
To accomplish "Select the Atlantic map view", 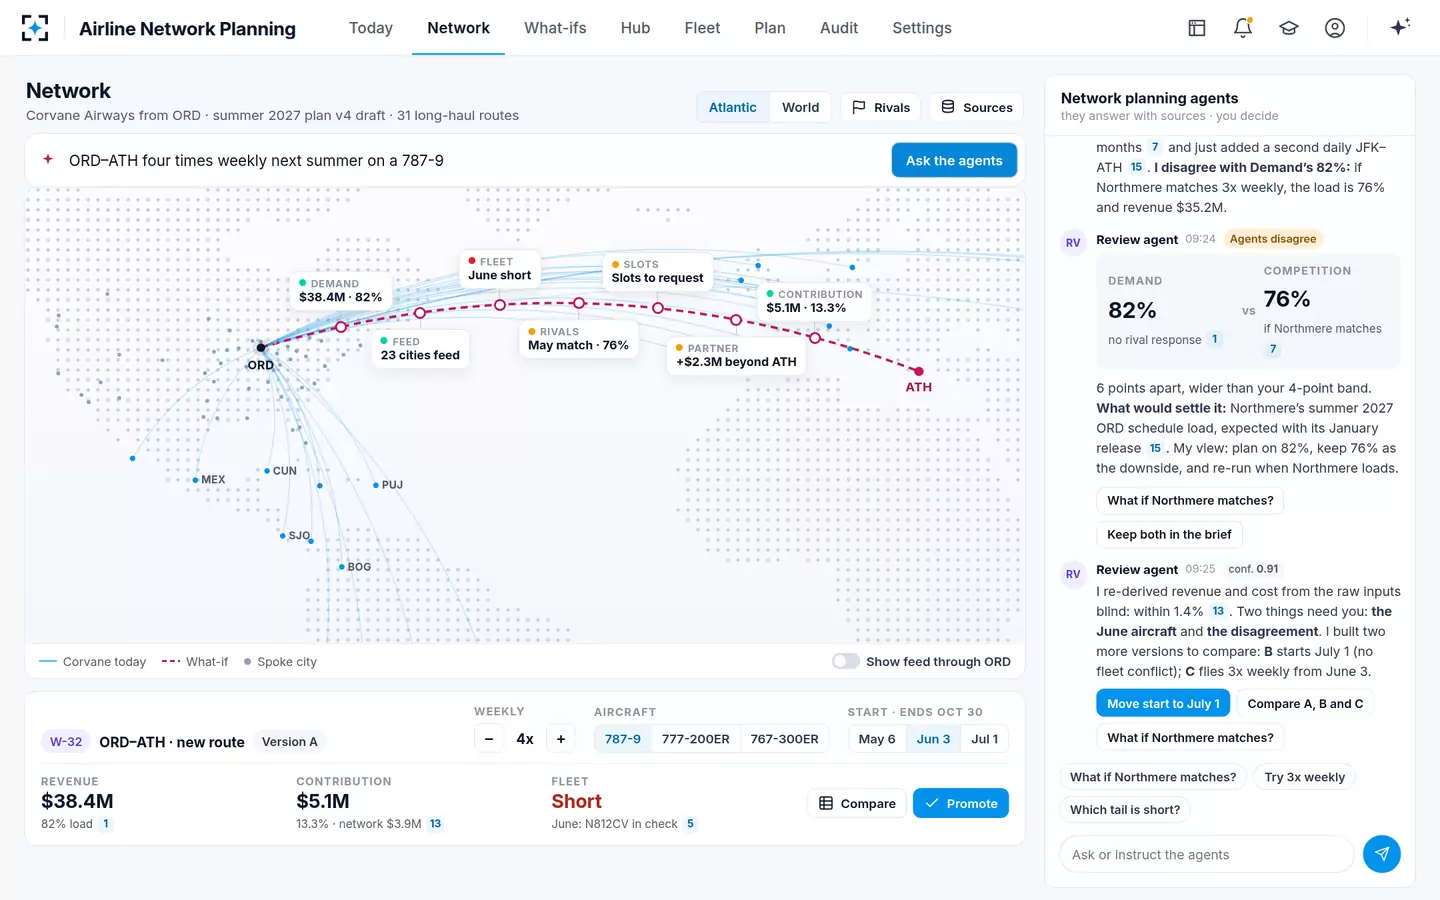I will point(733,107).
